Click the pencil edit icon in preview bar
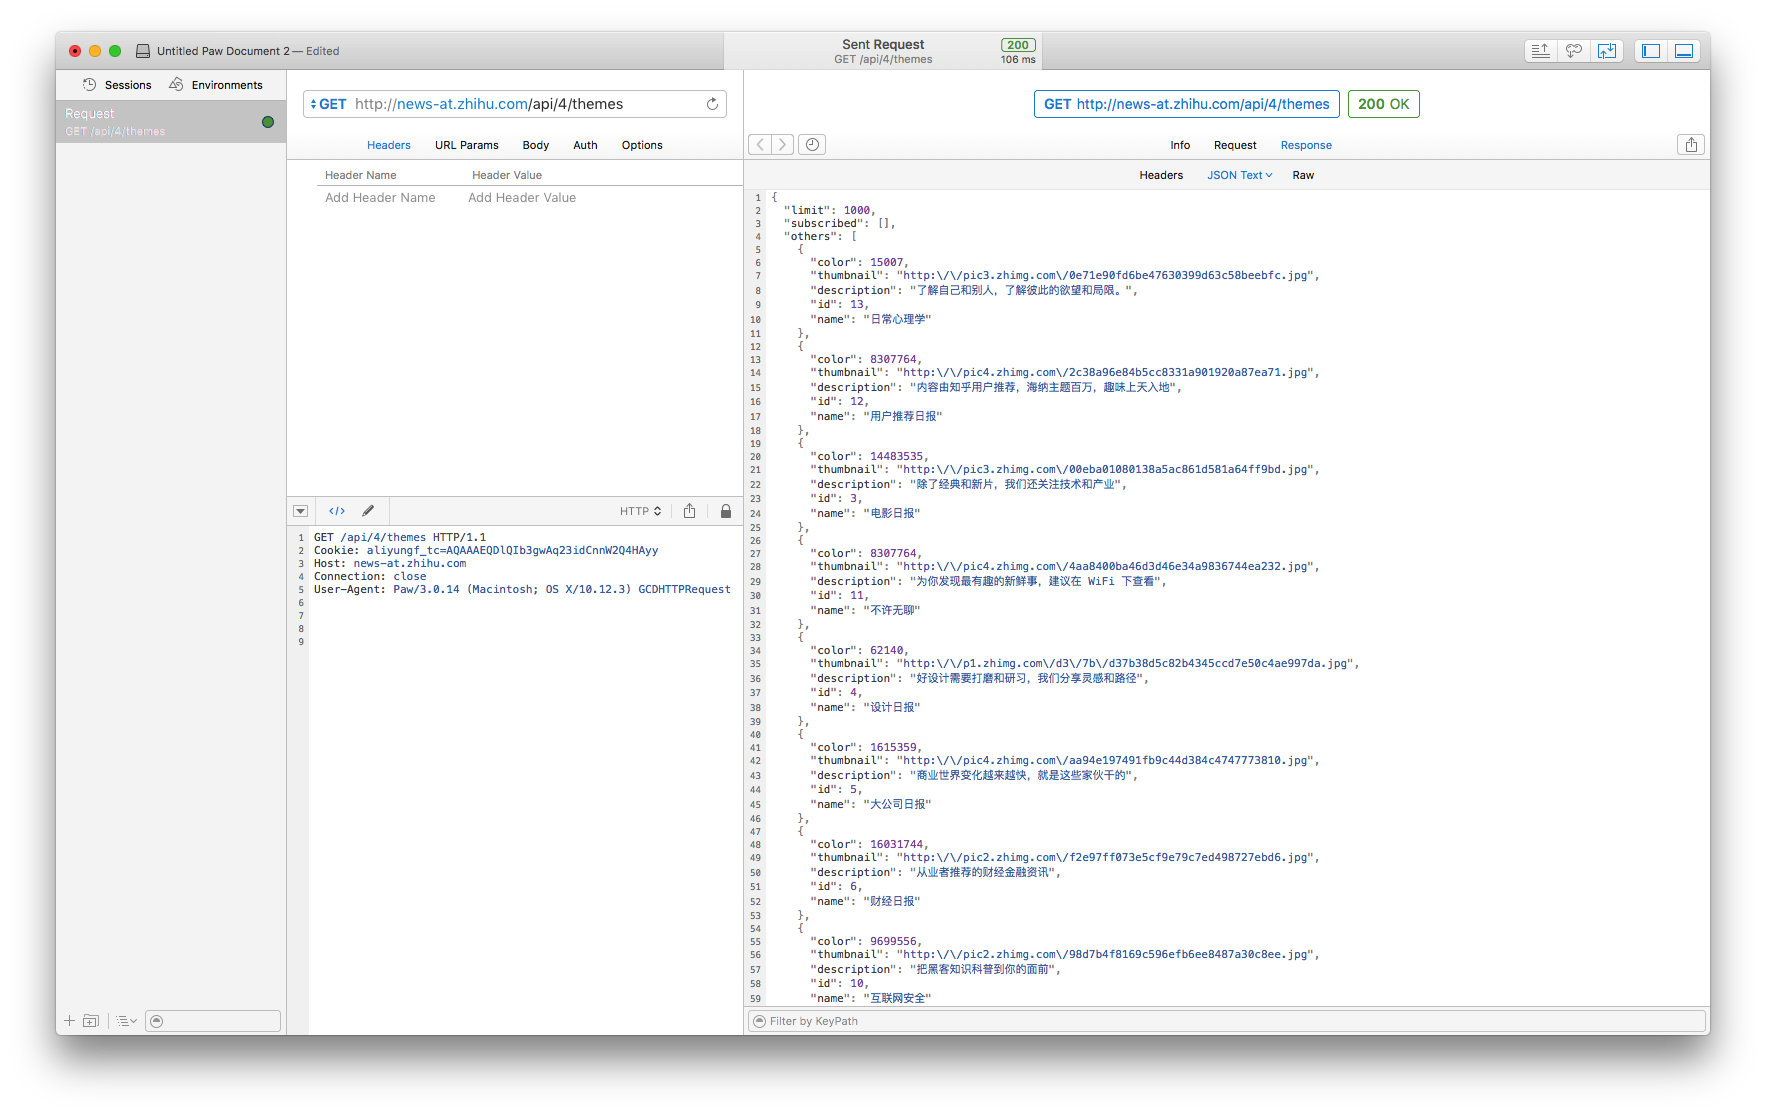The width and height of the screenshot is (1766, 1115). pos(368,511)
